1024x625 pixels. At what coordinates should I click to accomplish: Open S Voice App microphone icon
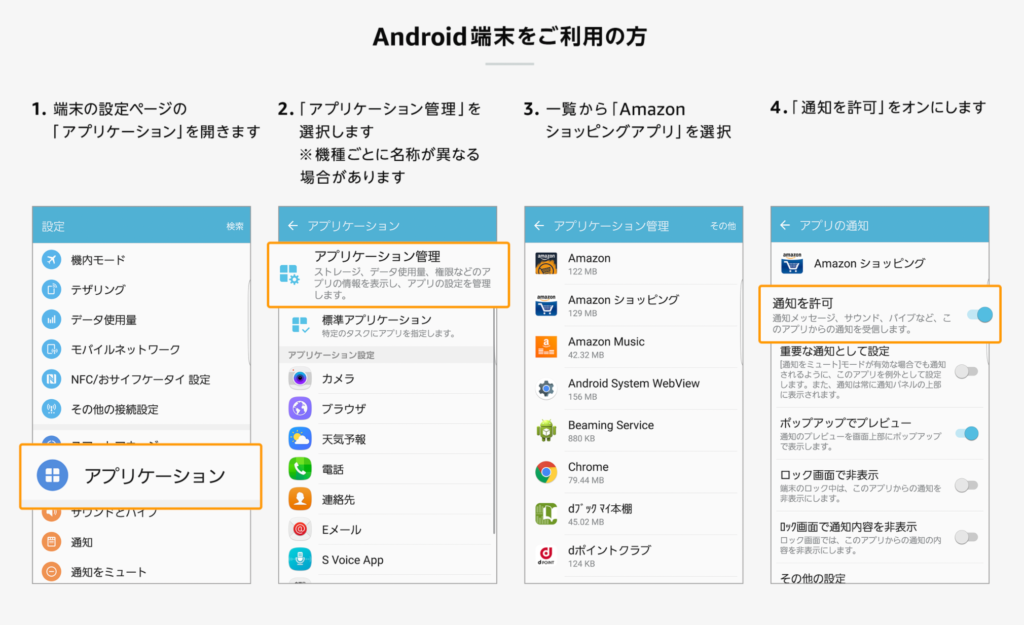300,559
